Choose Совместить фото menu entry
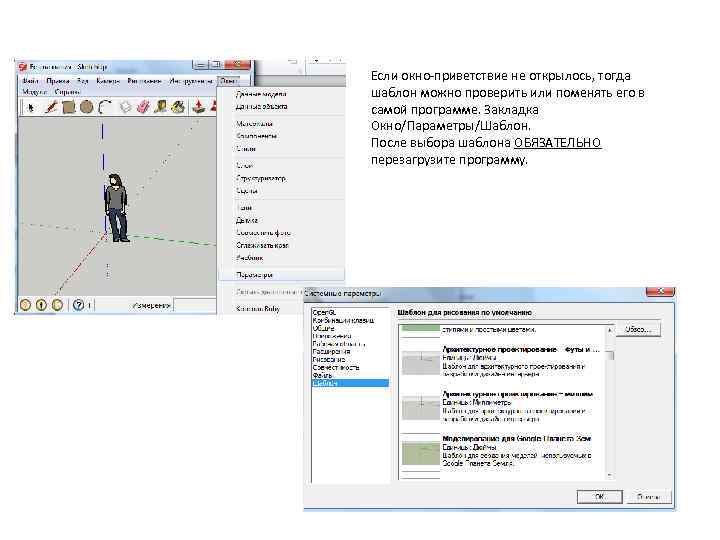This screenshot has width=720, height=540. pos(263,233)
